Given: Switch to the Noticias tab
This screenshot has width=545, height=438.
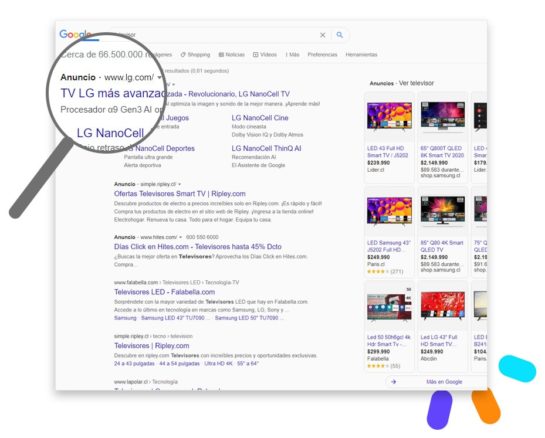Looking at the screenshot, I should (x=231, y=55).
